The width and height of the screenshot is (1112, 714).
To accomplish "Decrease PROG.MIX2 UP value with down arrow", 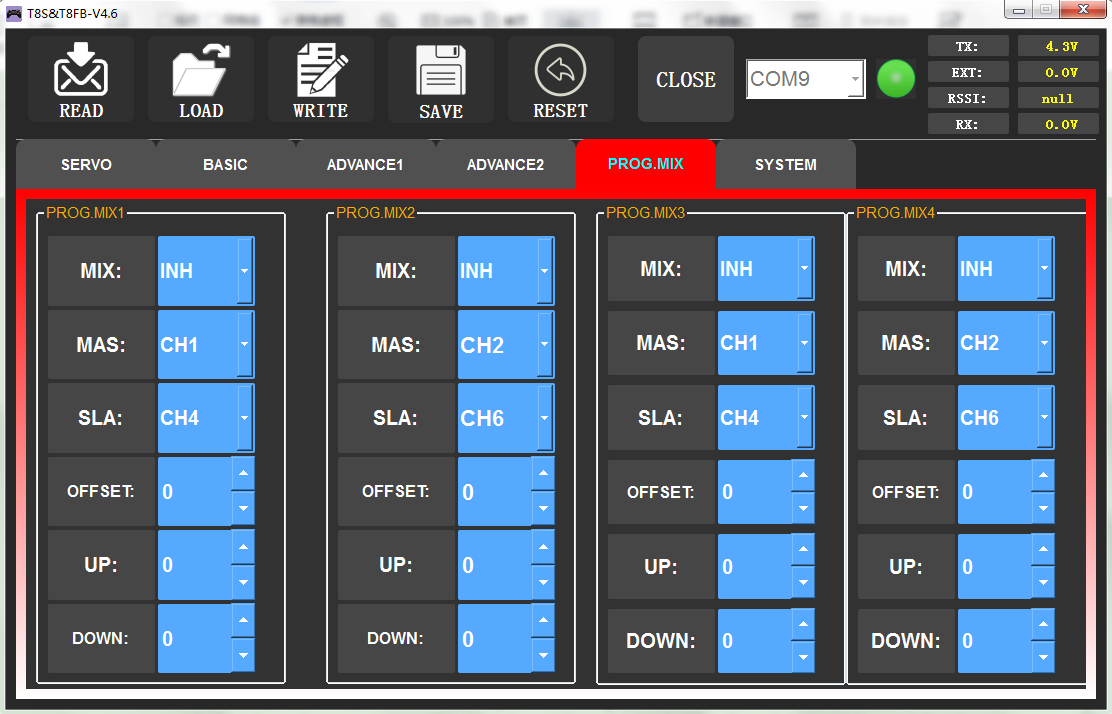I will (543, 582).
